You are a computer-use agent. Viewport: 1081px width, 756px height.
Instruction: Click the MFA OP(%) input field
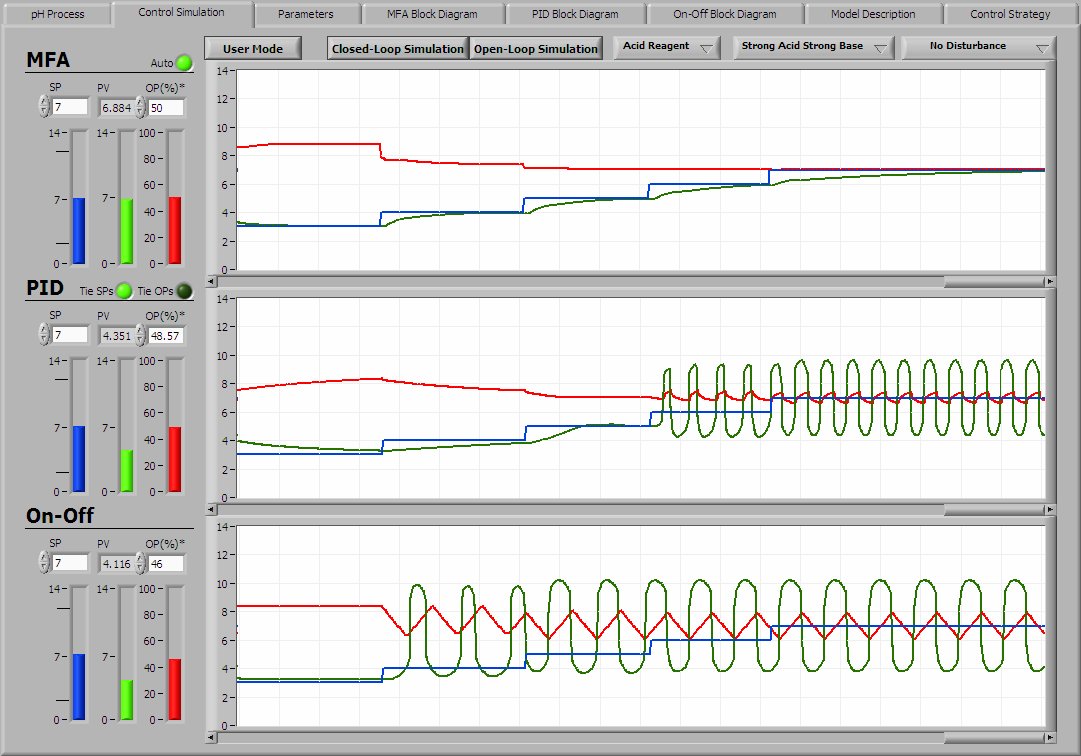pos(166,107)
